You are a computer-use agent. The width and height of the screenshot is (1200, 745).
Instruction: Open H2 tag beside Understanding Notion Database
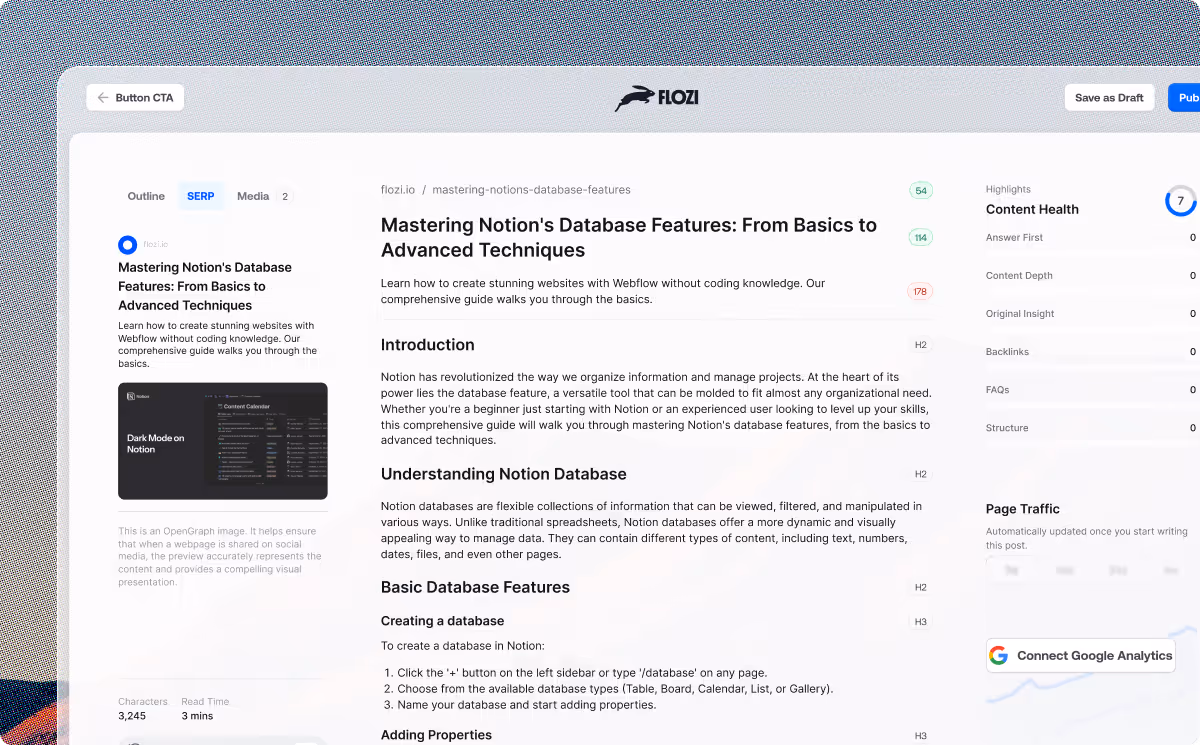921,474
